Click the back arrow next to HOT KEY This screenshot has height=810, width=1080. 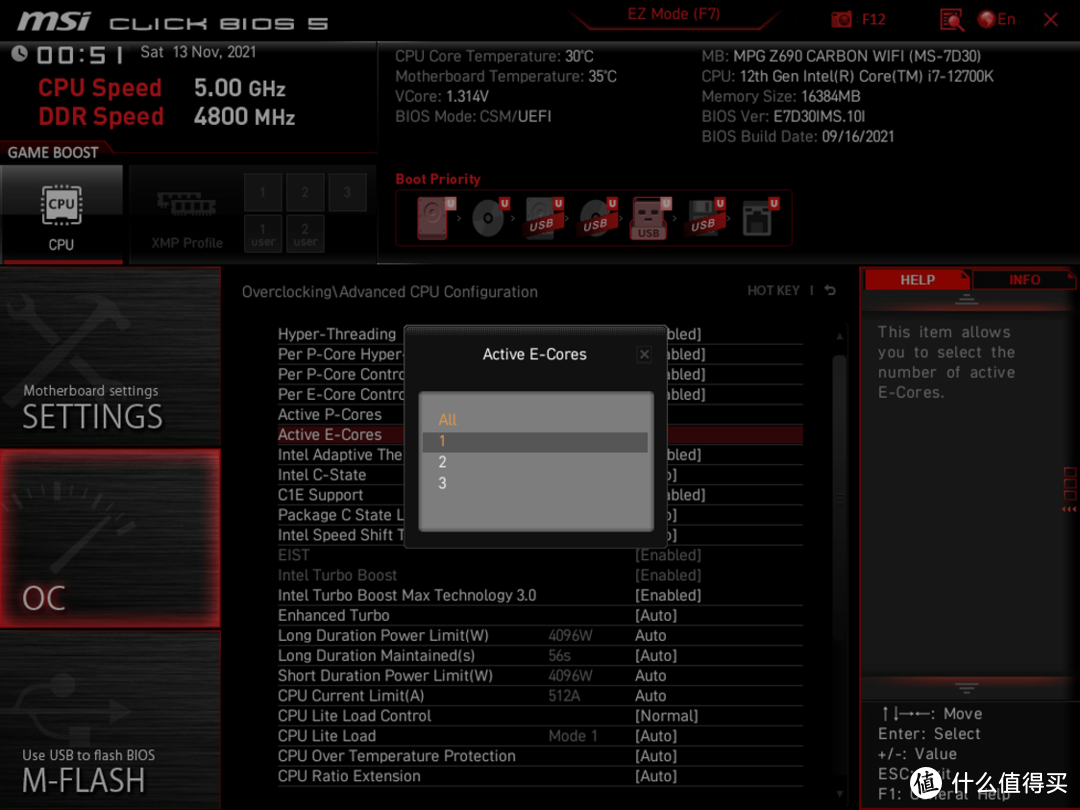830,291
